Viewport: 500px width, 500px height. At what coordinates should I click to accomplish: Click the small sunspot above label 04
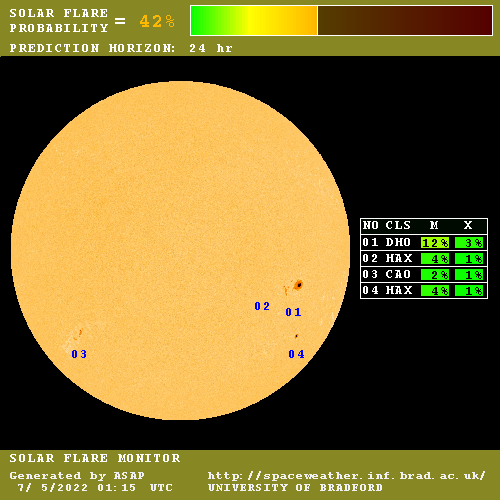pyautogui.click(x=296, y=336)
